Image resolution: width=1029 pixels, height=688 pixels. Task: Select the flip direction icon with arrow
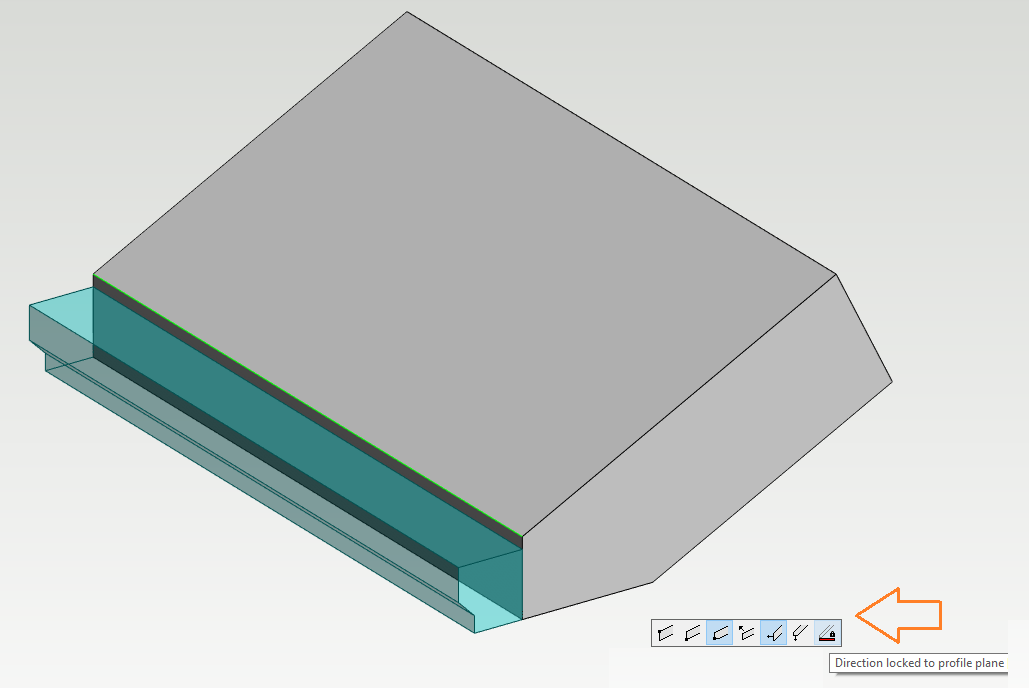[x=746, y=632]
